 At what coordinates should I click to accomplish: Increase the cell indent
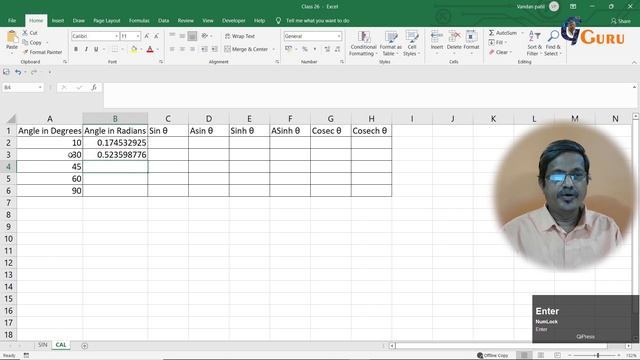pos(215,49)
